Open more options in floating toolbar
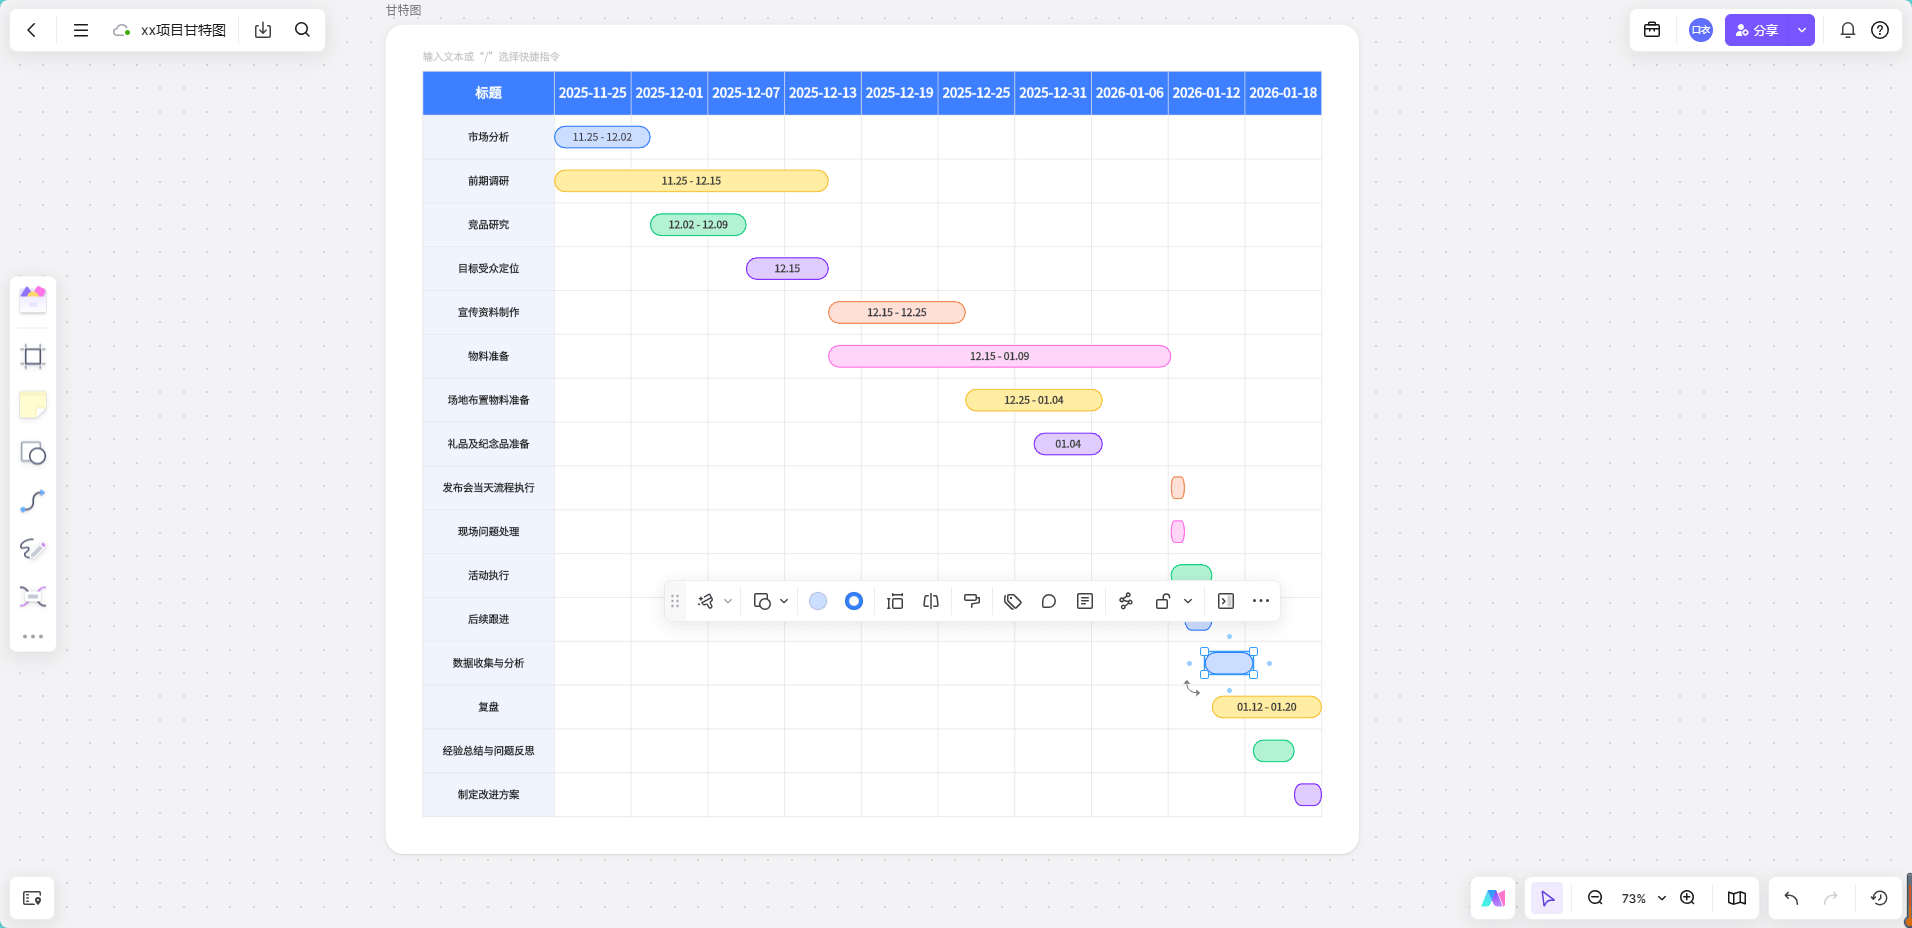 1261,601
